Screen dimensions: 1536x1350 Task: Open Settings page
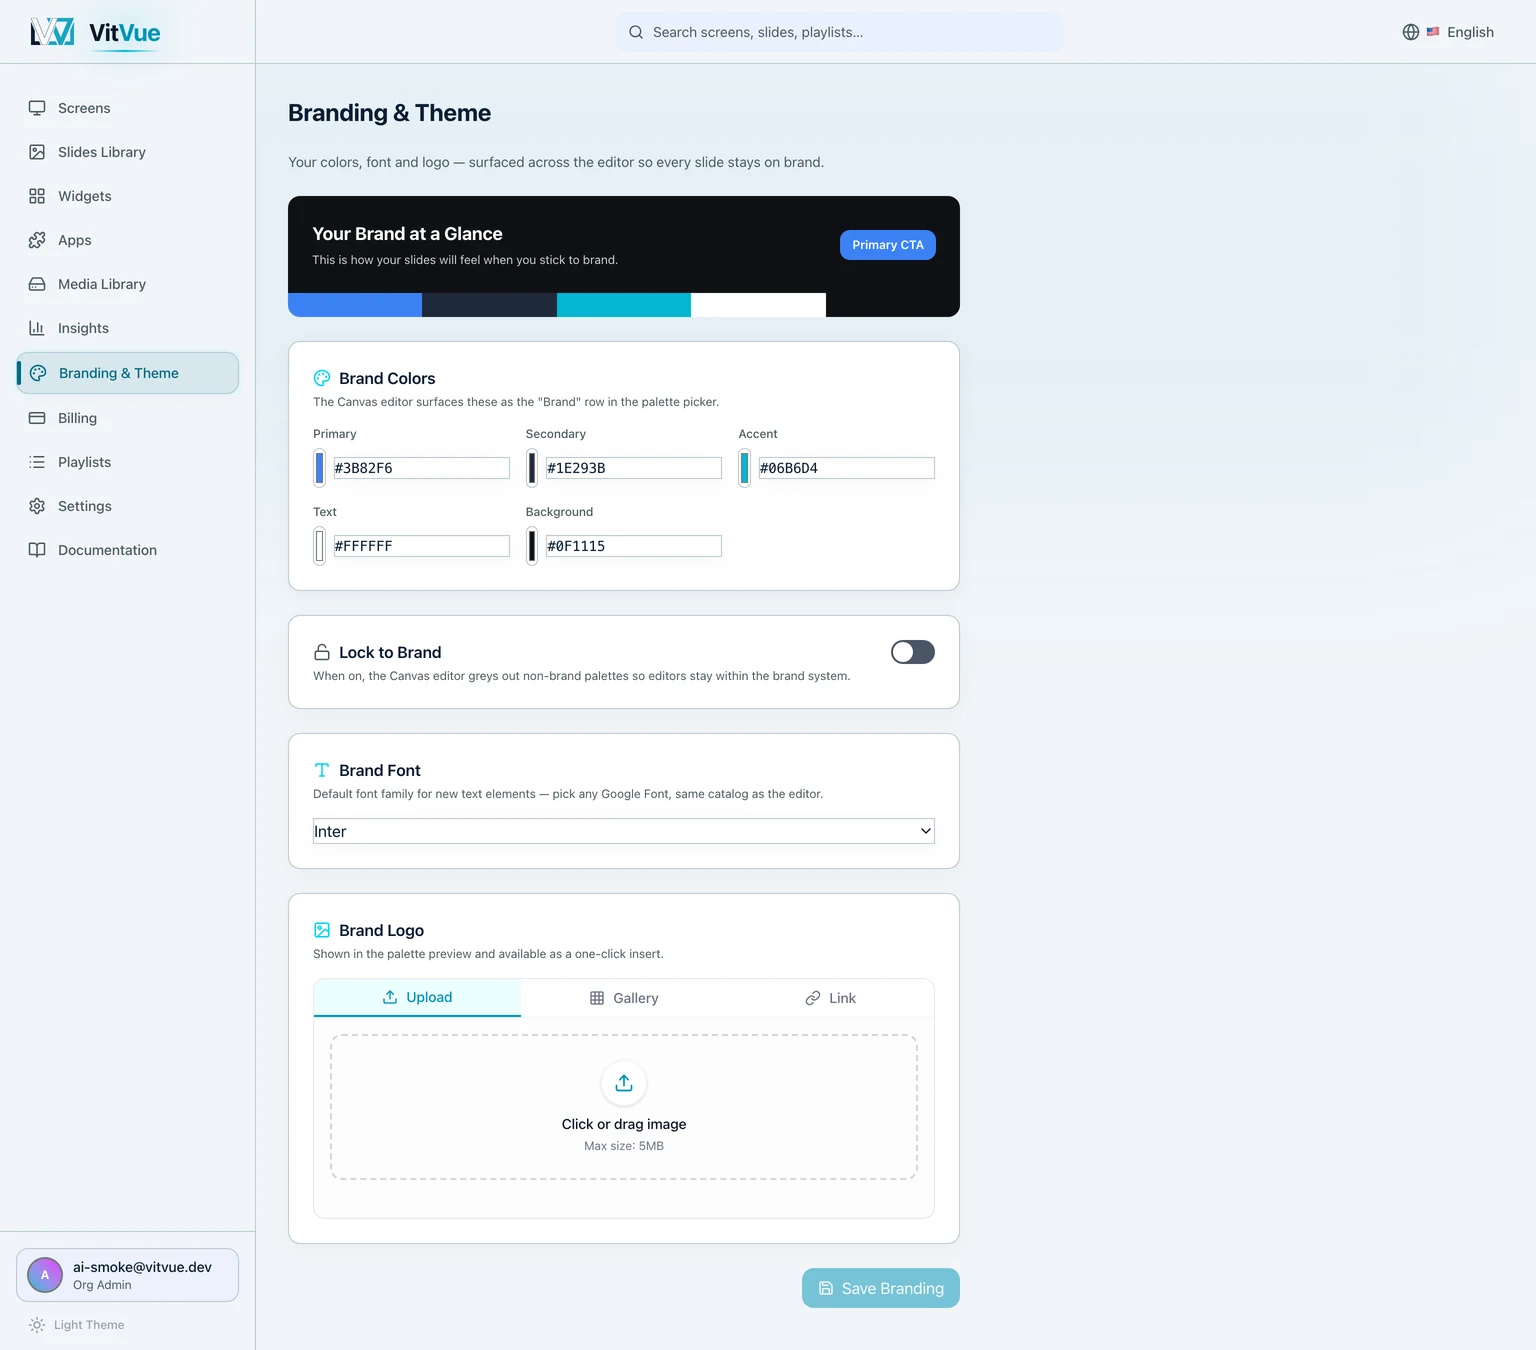(127, 506)
